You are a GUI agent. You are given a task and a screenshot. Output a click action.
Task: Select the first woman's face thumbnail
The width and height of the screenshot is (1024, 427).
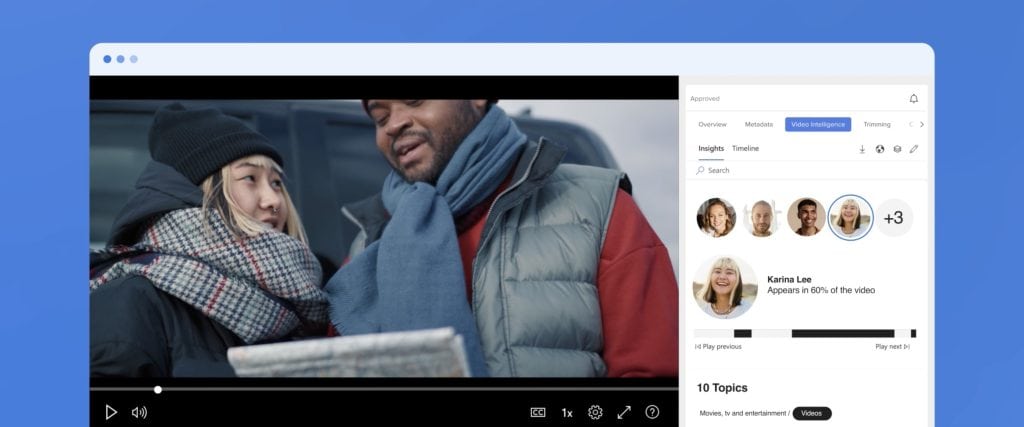716,217
